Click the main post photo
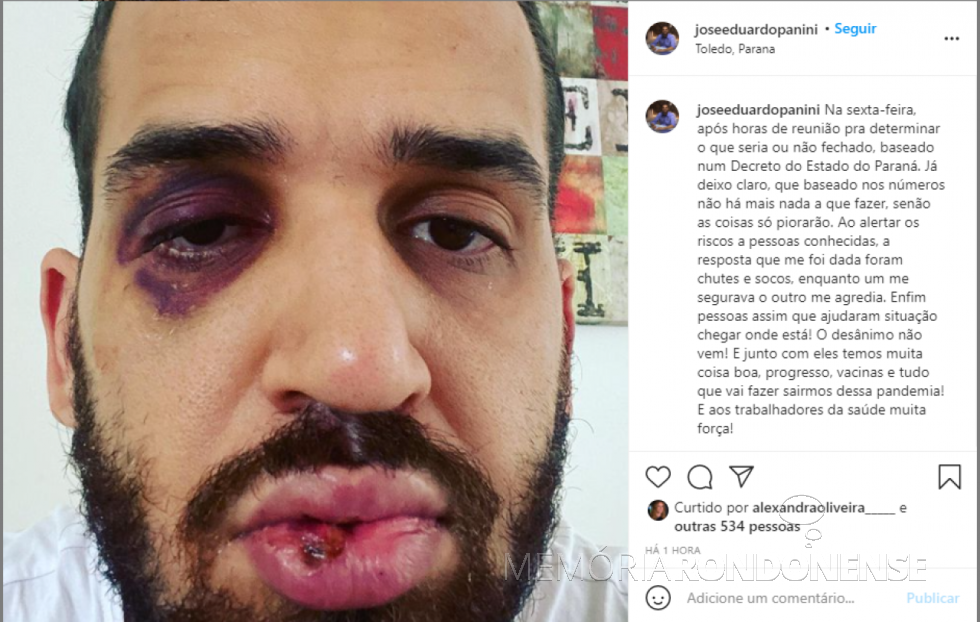Screen dimensions: 980x622 pyautogui.click(x=316, y=311)
